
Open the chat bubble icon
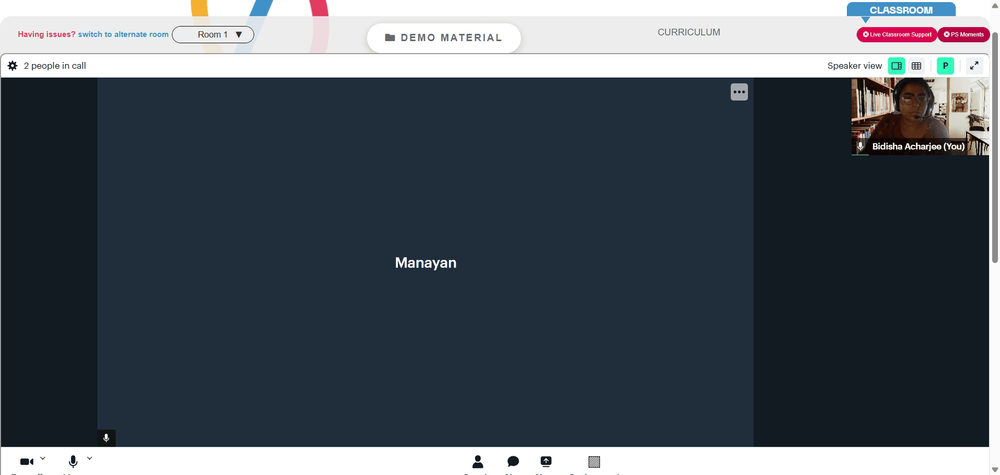[x=513, y=462]
